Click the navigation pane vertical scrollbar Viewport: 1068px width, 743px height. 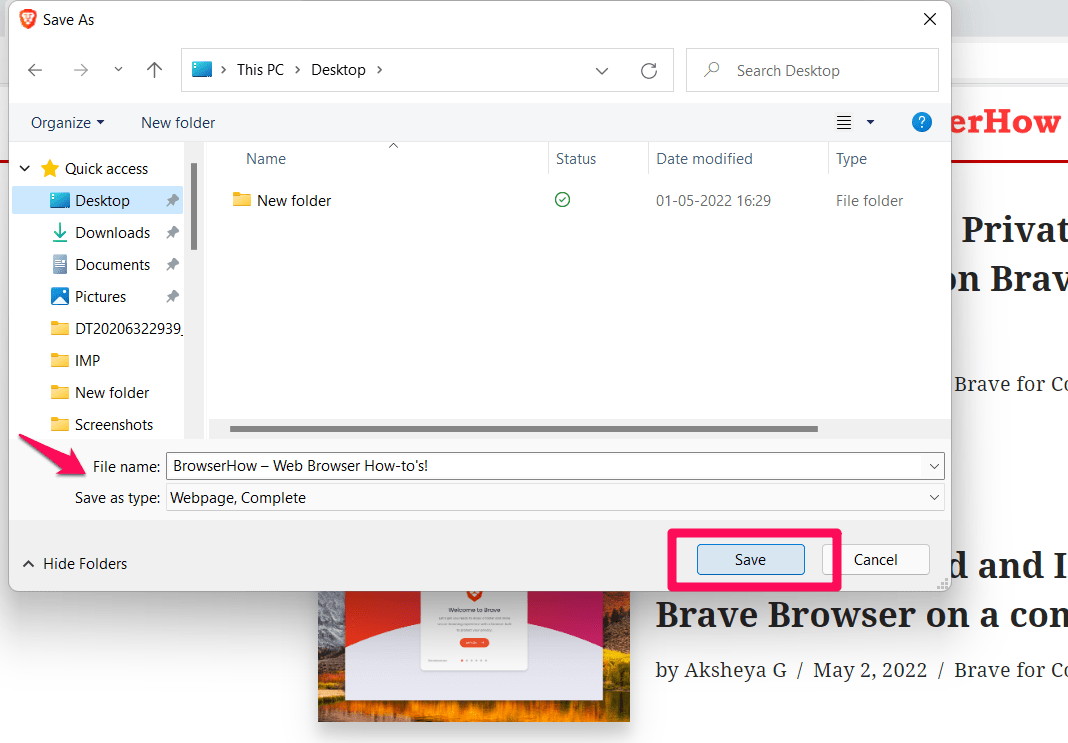click(x=194, y=206)
